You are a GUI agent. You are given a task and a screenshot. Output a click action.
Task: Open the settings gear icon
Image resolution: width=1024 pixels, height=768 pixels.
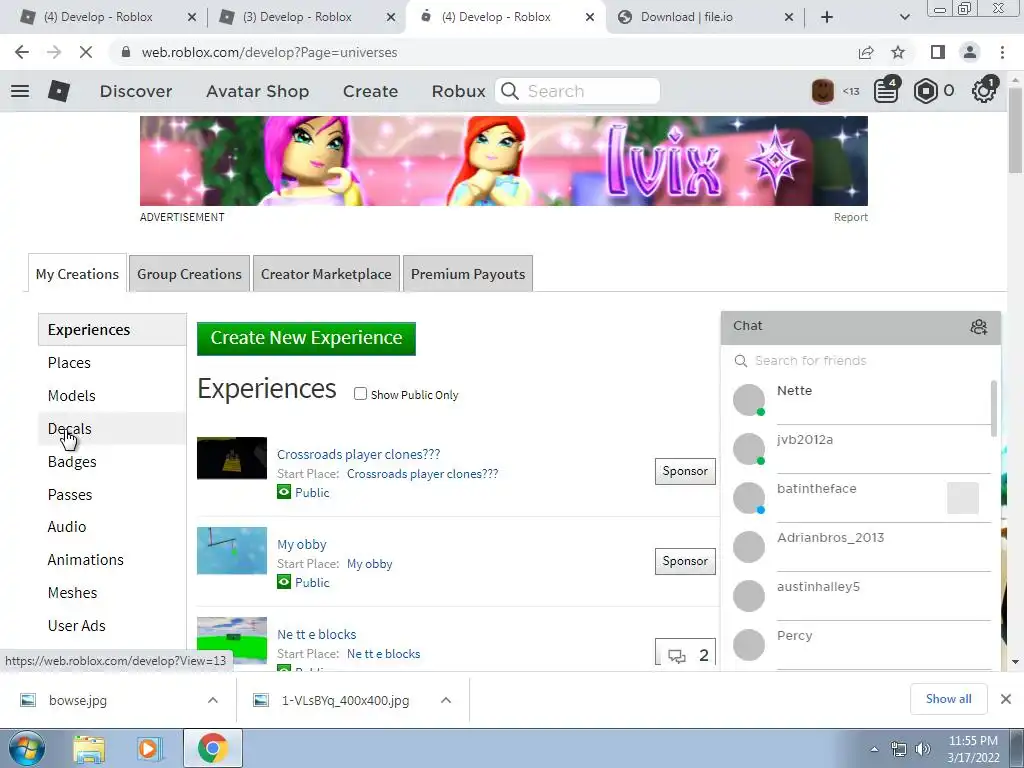coord(983,91)
